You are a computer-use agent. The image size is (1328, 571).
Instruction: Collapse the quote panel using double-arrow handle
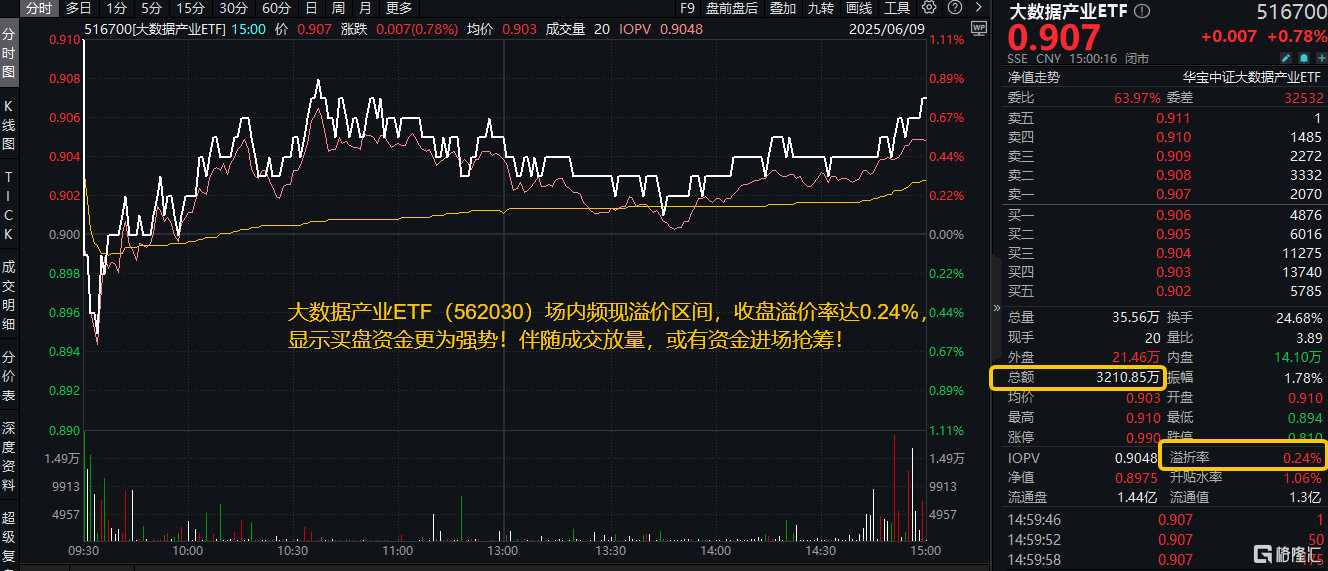coord(996,308)
